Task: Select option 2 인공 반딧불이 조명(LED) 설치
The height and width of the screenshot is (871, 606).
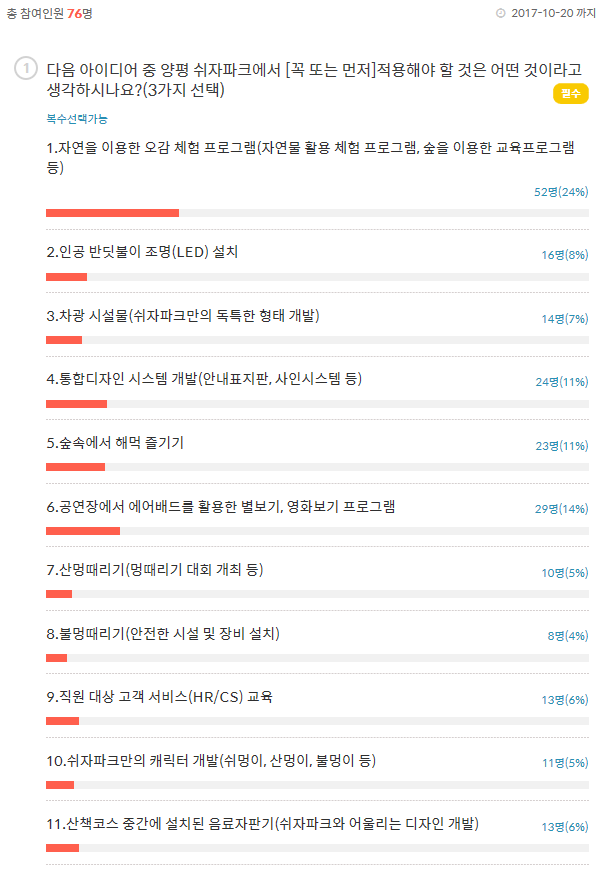Action: tap(142, 252)
